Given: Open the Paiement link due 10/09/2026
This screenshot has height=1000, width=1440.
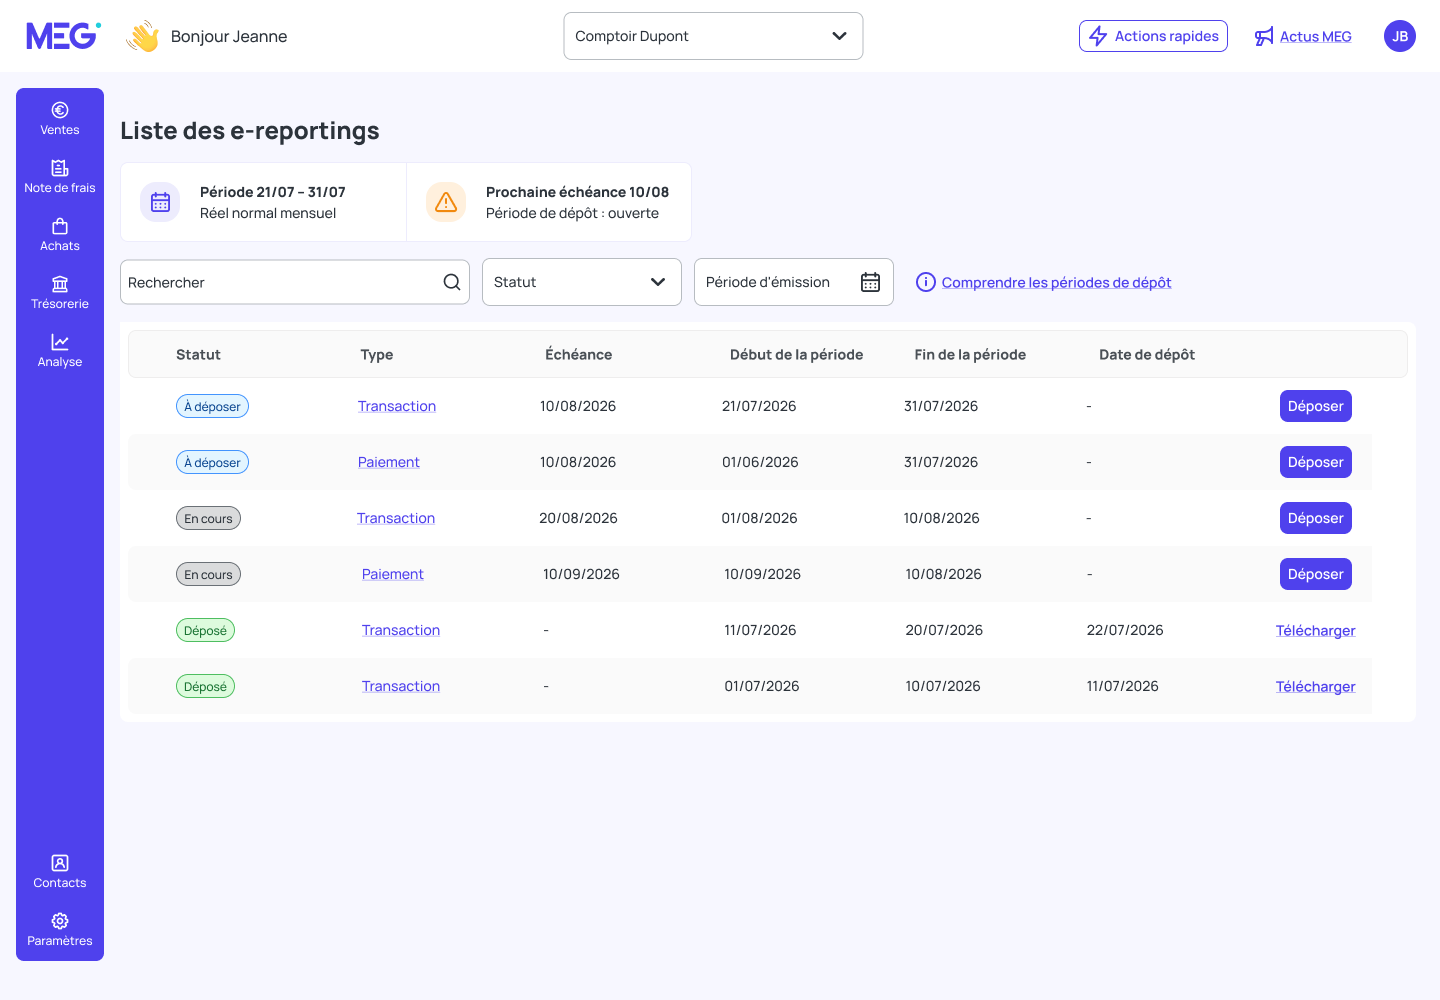Looking at the screenshot, I should tap(393, 574).
